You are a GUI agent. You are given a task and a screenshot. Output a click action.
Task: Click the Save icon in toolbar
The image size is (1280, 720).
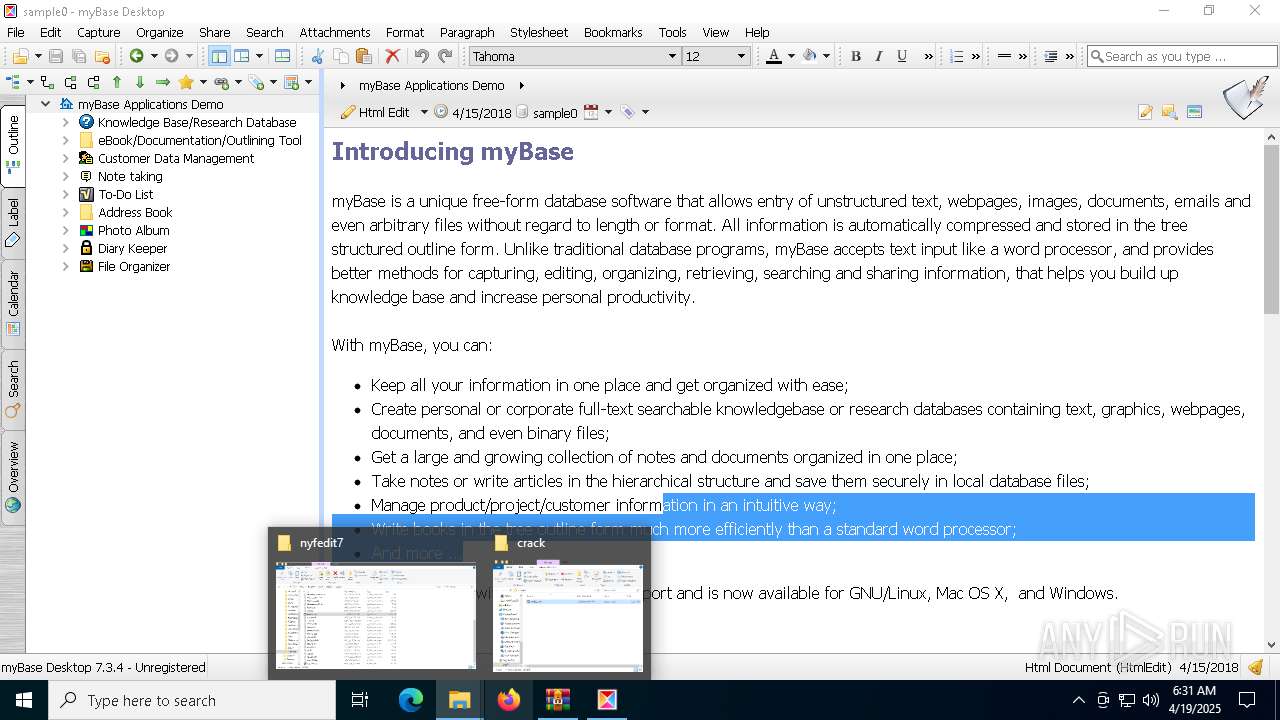pos(56,56)
